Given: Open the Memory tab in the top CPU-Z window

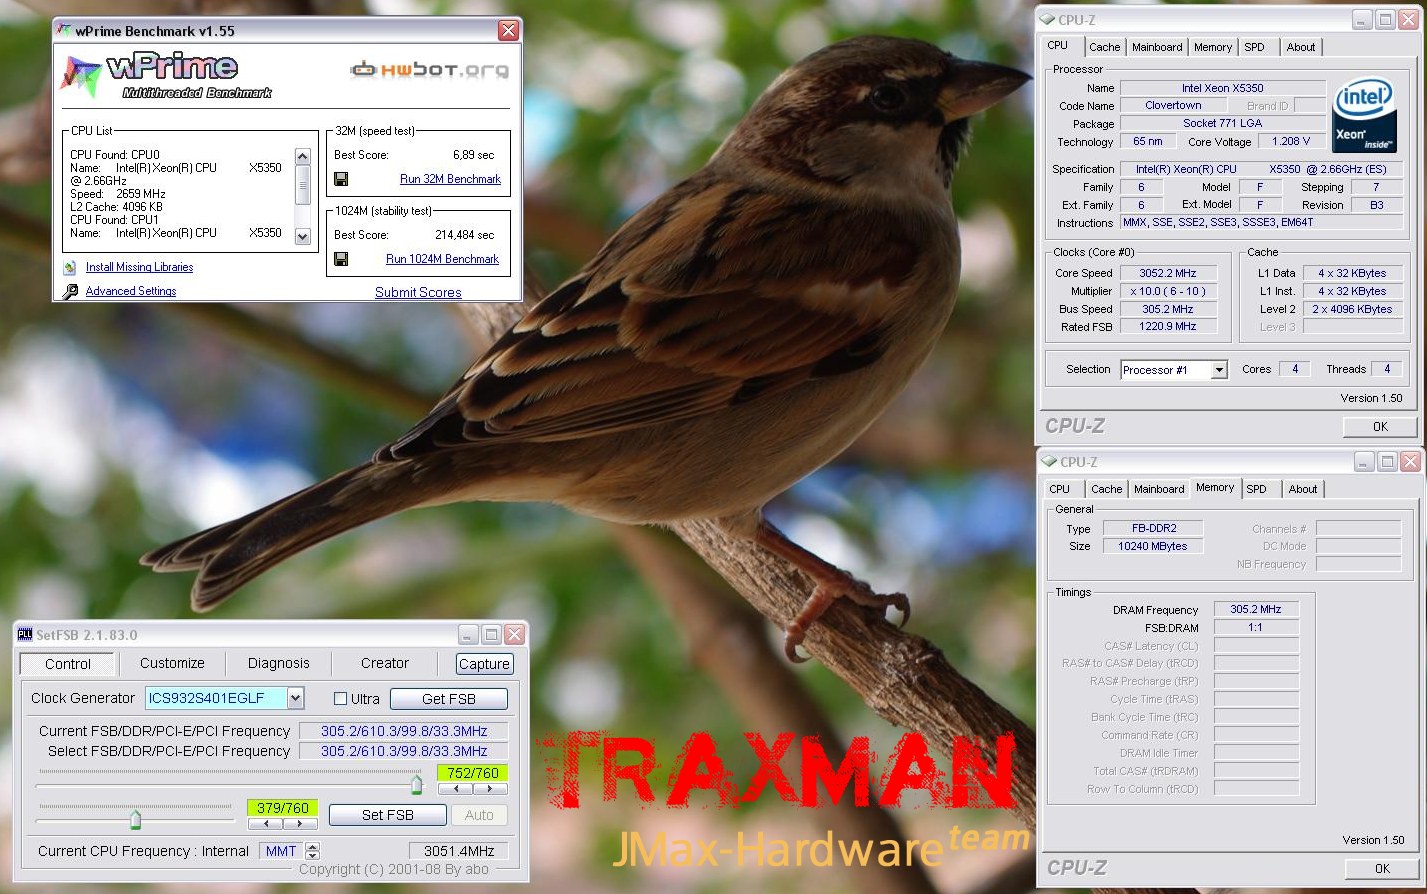Looking at the screenshot, I should 1213,47.
